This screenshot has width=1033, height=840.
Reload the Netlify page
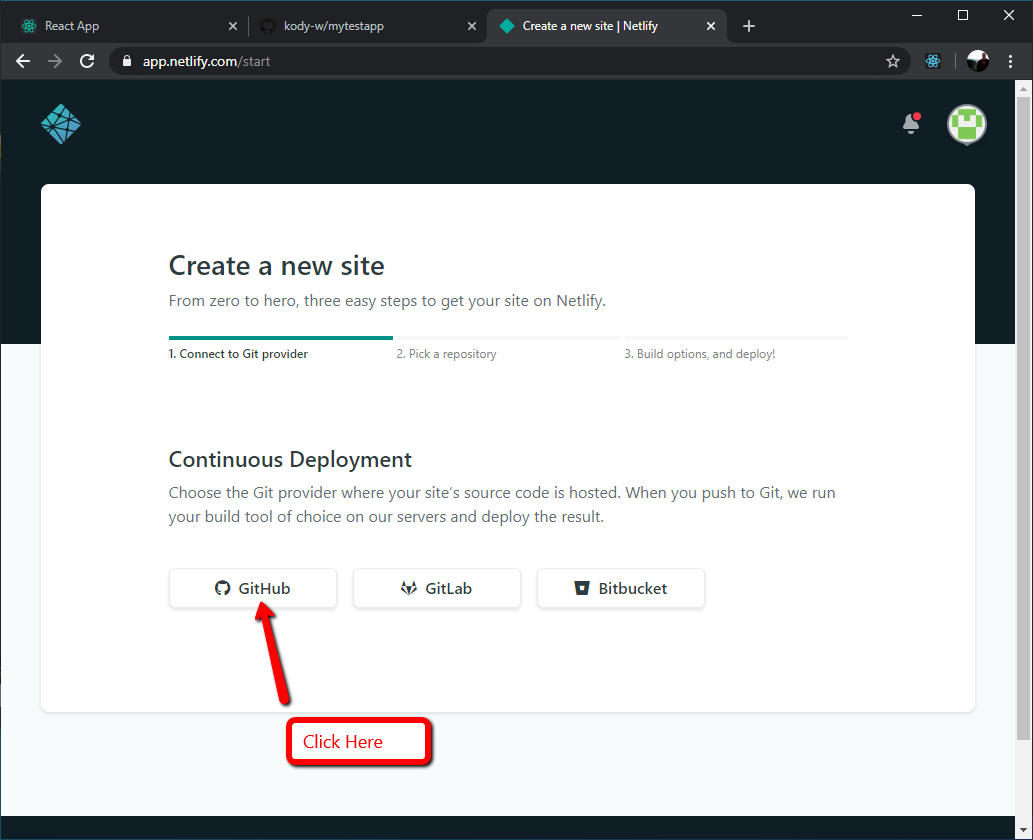(87, 61)
